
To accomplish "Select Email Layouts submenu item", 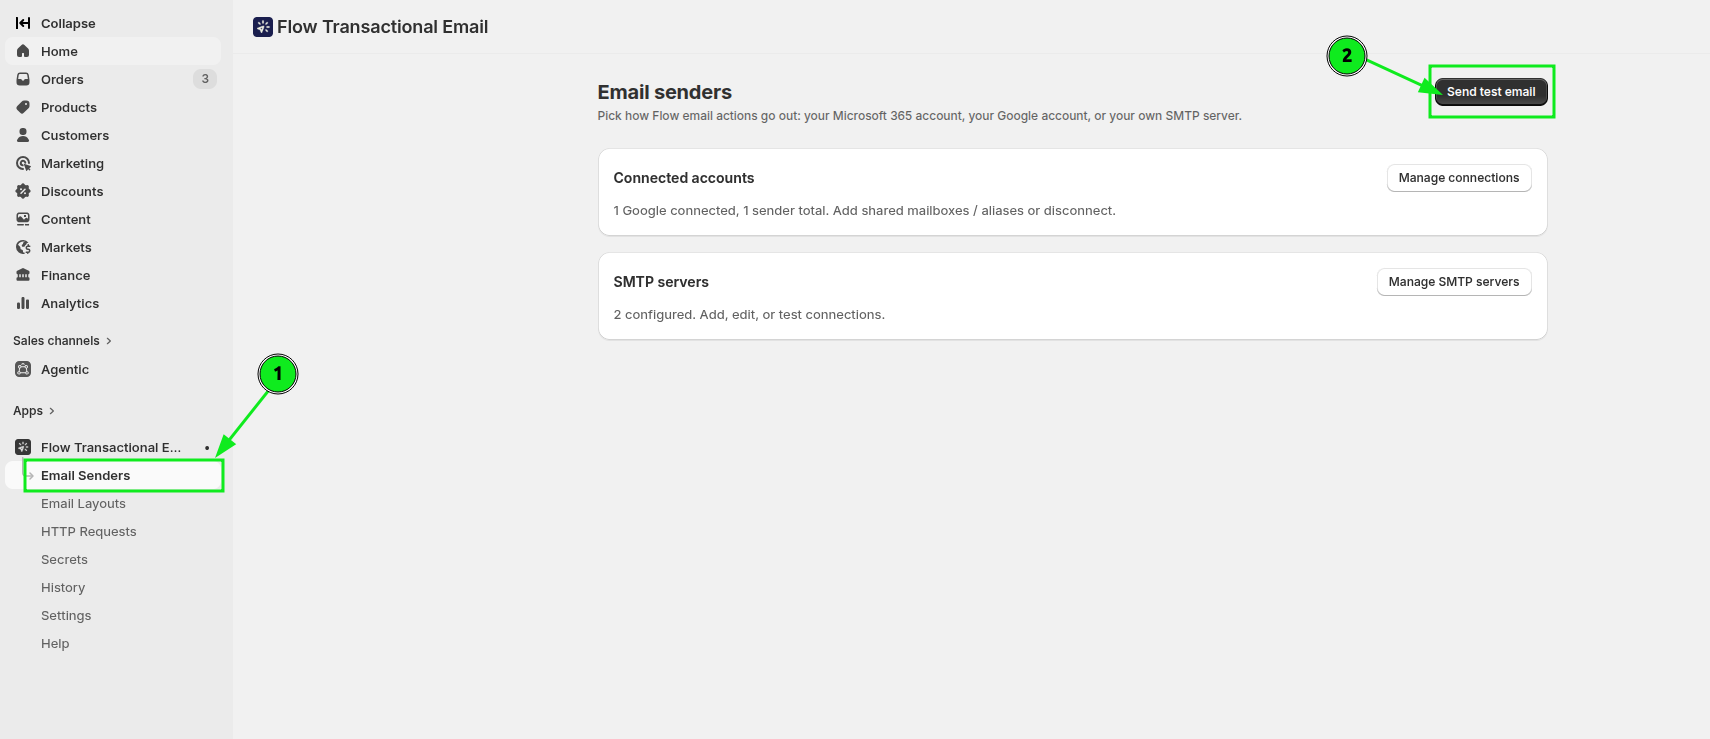I will pyautogui.click(x=113, y=503).
